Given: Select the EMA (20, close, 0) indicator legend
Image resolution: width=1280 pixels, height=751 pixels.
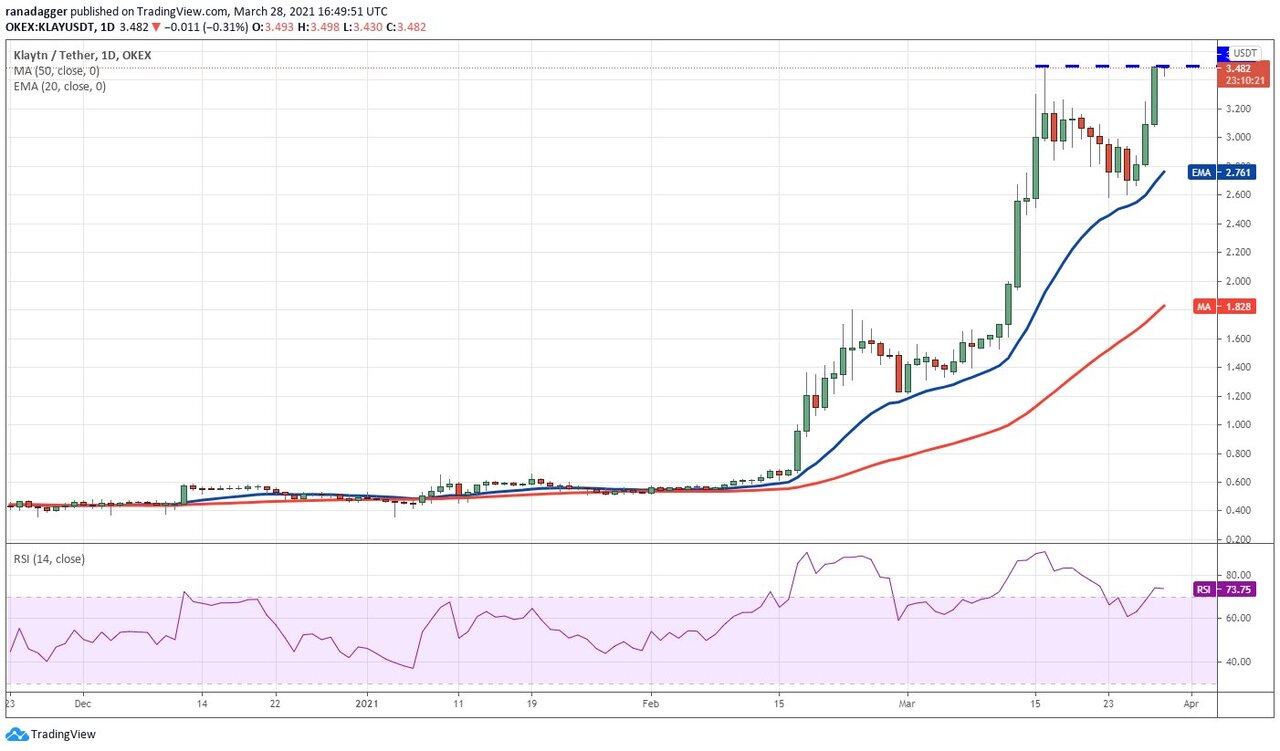Looking at the screenshot, I should 60,86.
